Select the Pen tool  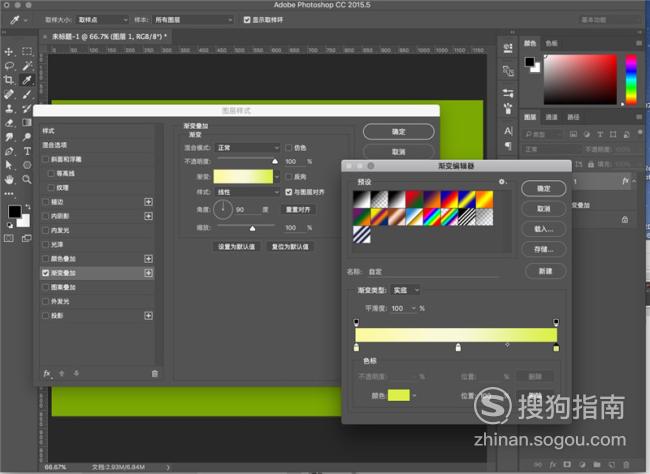click(9, 151)
